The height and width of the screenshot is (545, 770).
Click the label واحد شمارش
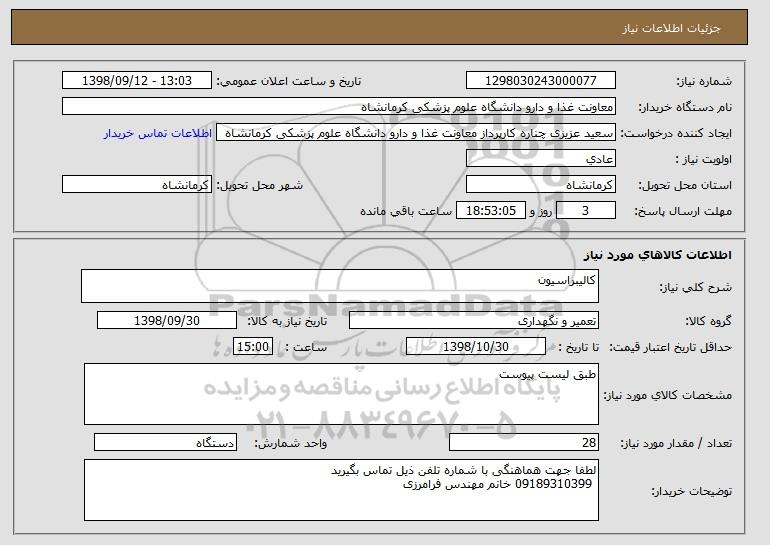pos(291,444)
